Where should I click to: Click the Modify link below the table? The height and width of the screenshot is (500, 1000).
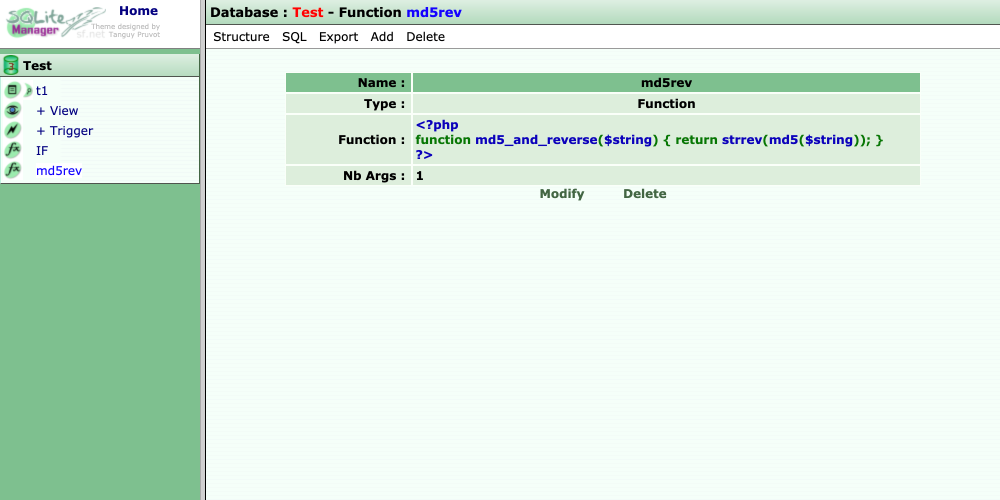coord(562,194)
